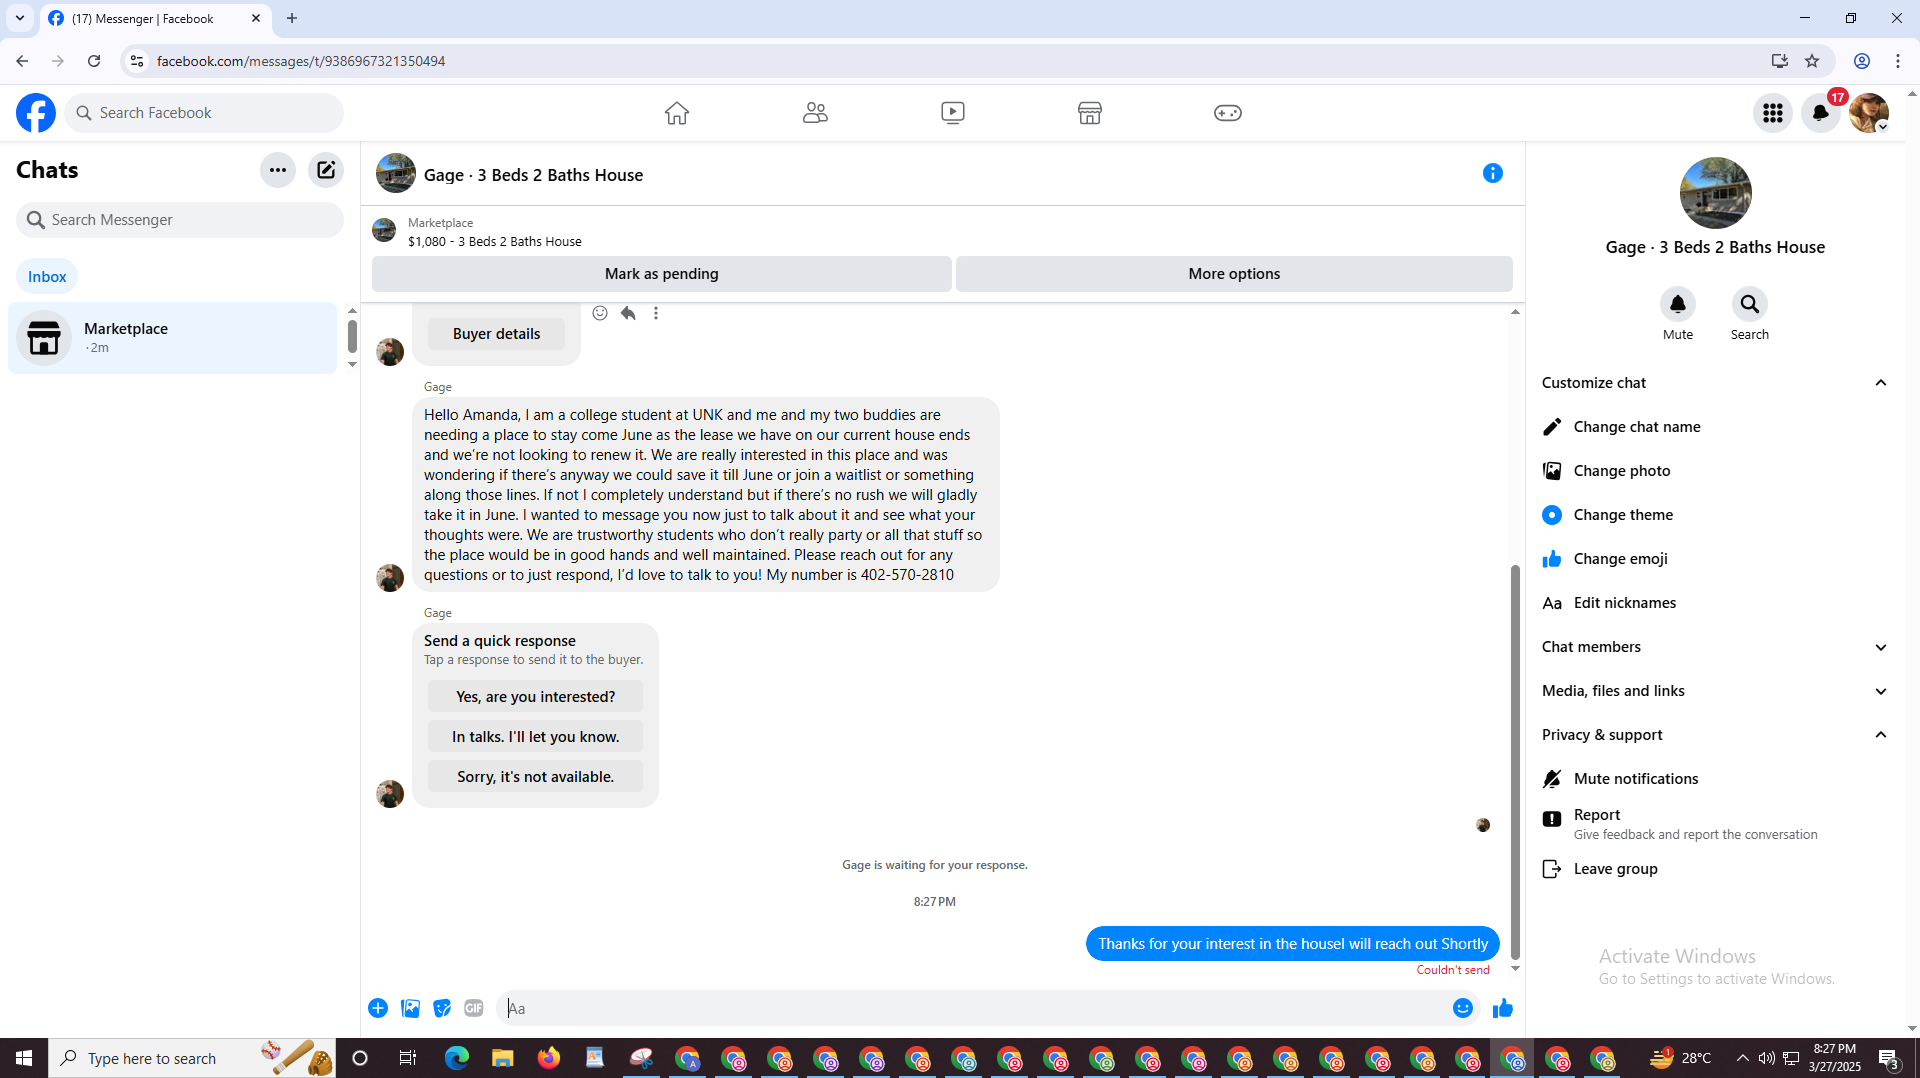Select Leave group option

point(1715,869)
